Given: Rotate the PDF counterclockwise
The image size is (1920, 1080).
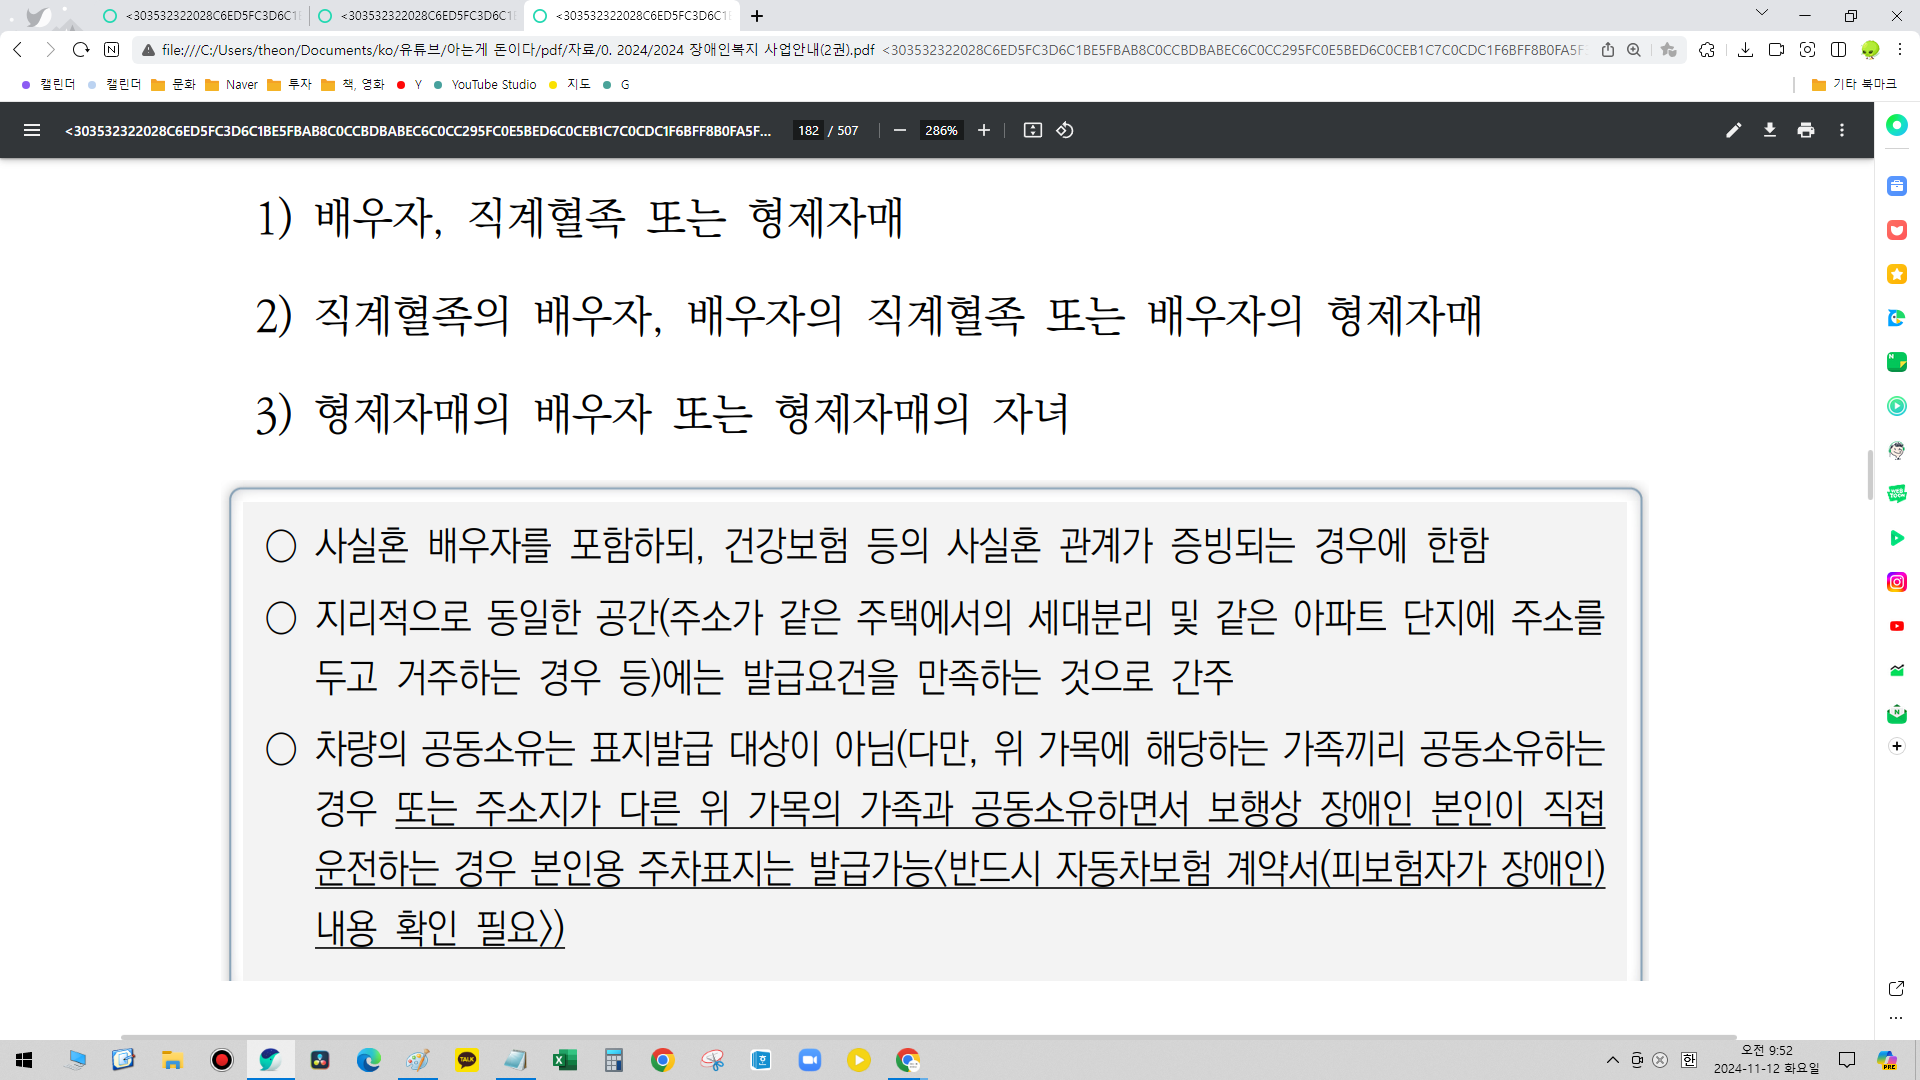Looking at the screenshot, I should click(1065, 130).
